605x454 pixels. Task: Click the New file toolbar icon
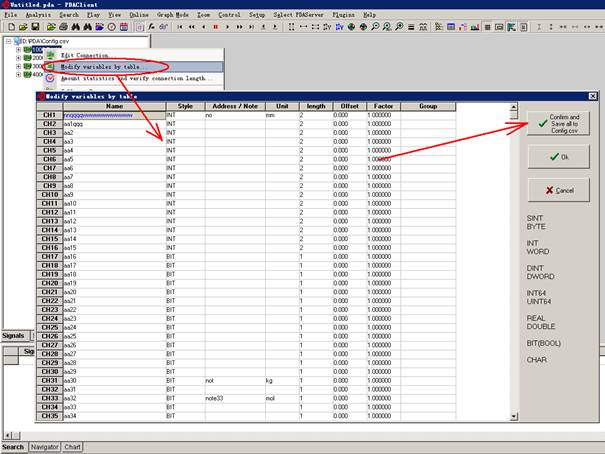tap(8, 27)
